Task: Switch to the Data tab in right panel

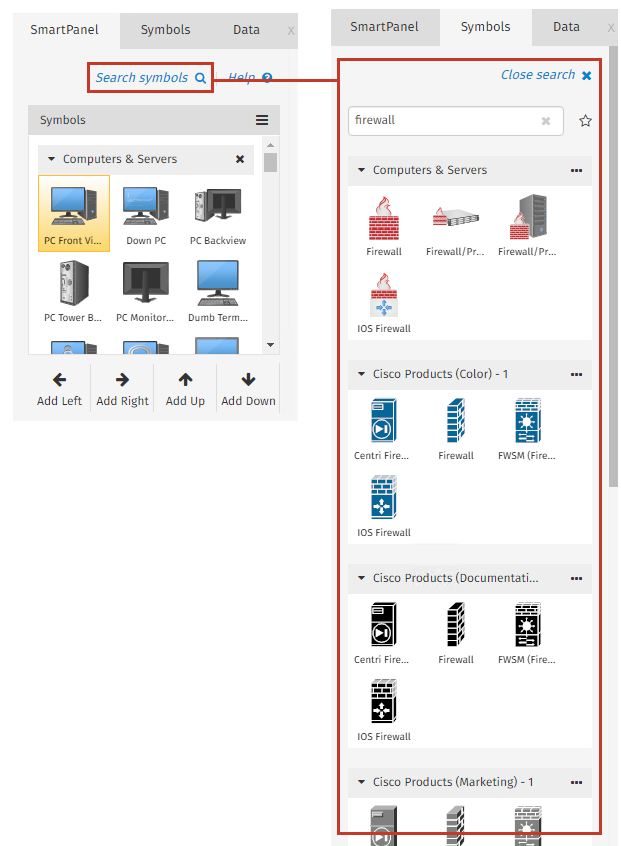Action: pyautogui.click(x=566, y=27)
